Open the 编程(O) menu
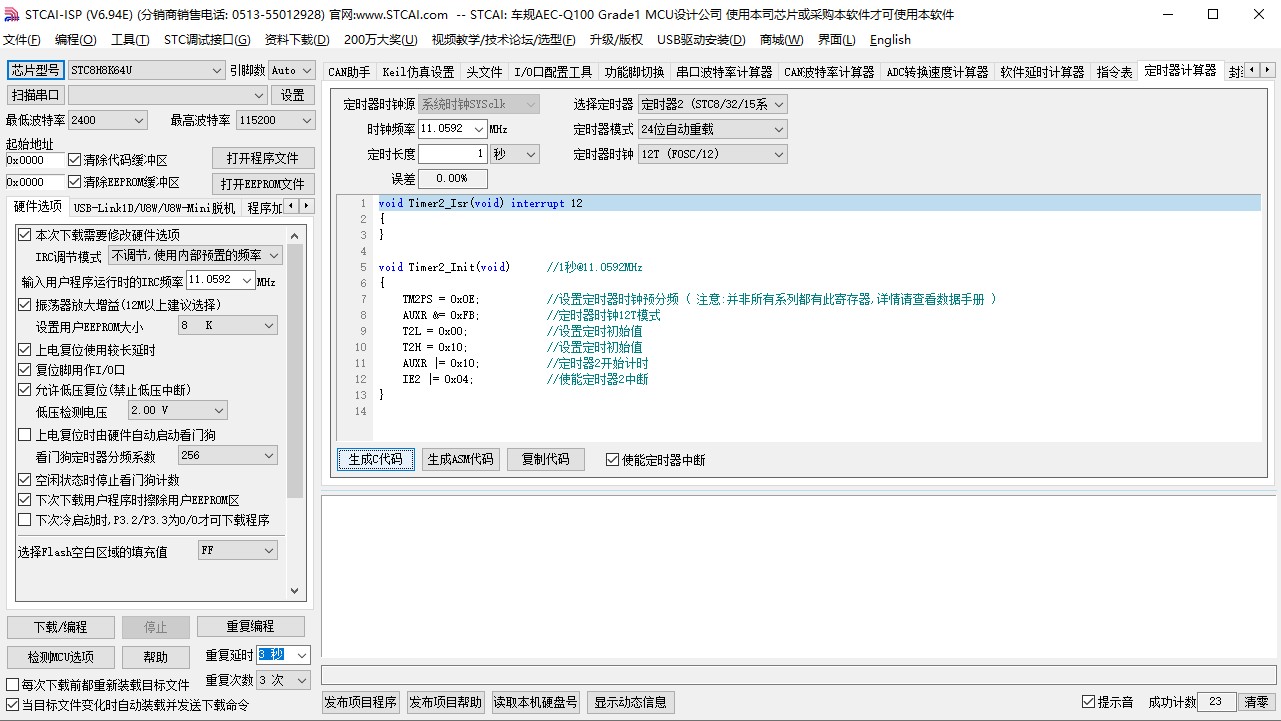This screenshot has width=1281, height=721. tap(75, 40)
